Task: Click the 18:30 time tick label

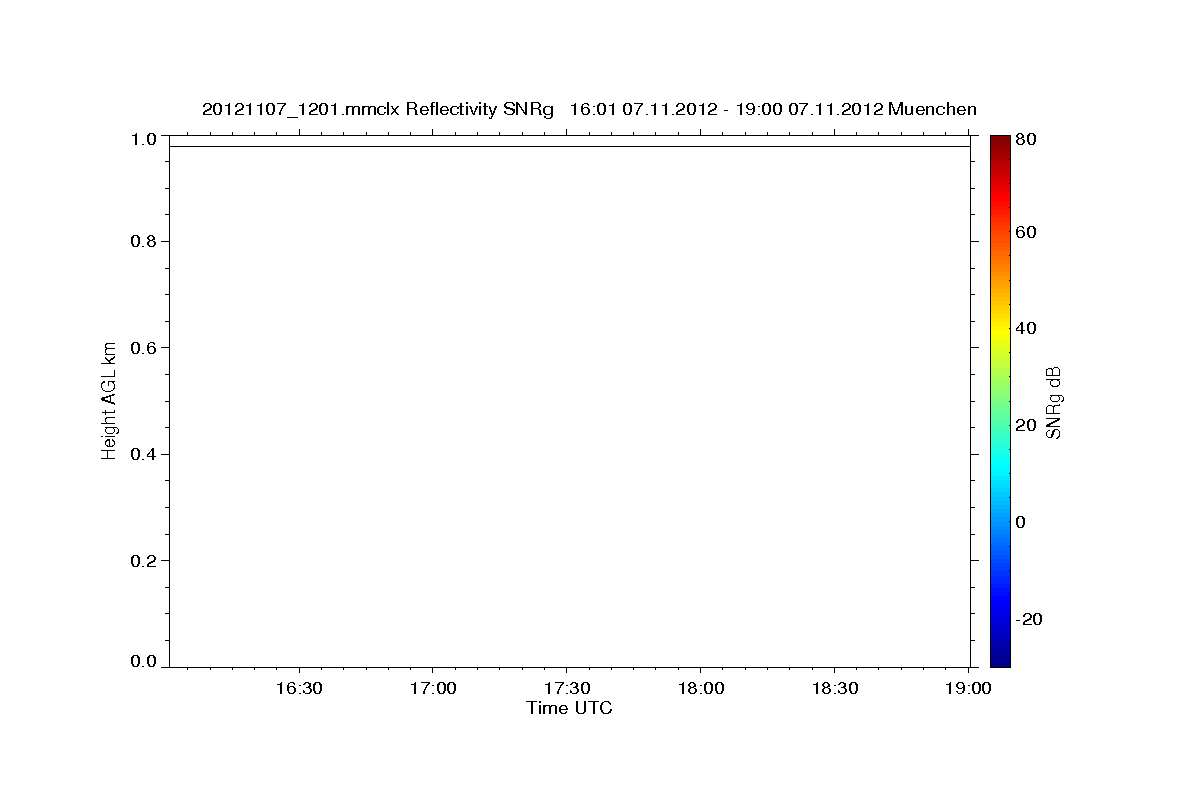Action: (835, 689)
